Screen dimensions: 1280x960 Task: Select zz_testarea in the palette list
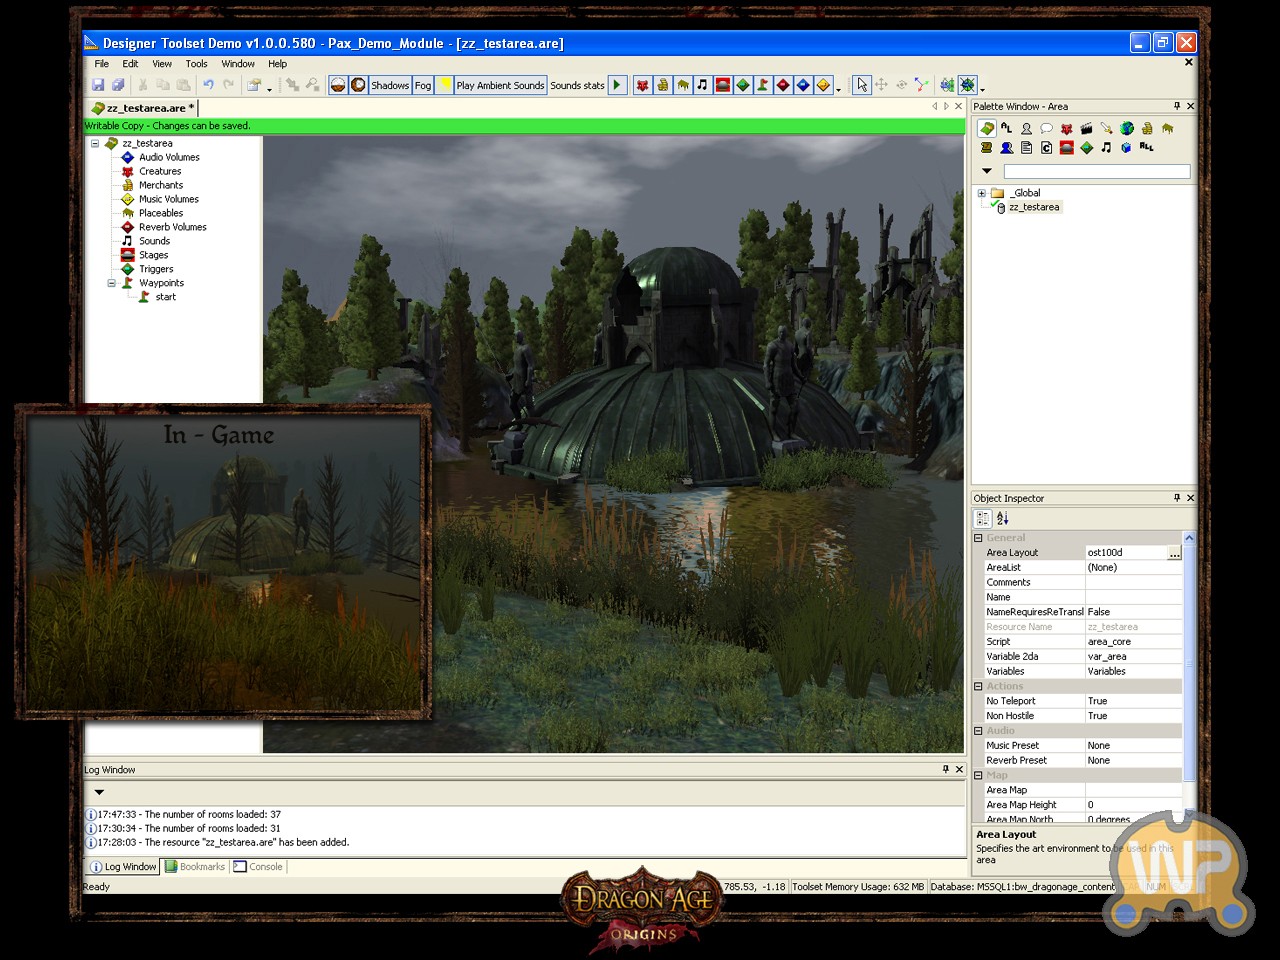[1034, 207]
